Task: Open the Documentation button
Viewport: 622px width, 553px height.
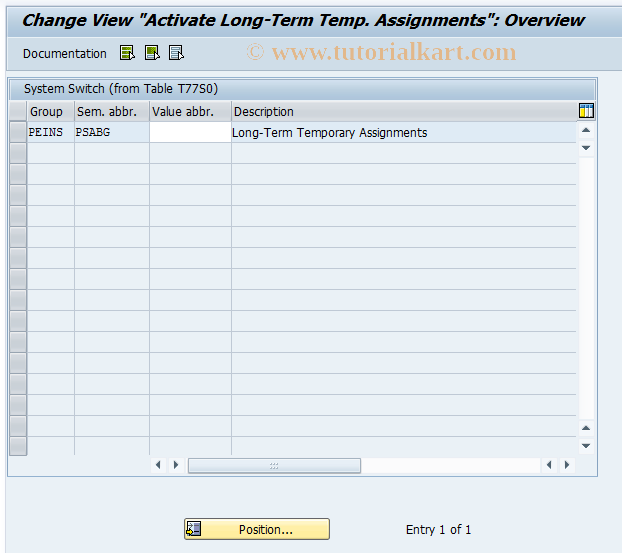Action: pyautogui.click(x=65, y=54)
